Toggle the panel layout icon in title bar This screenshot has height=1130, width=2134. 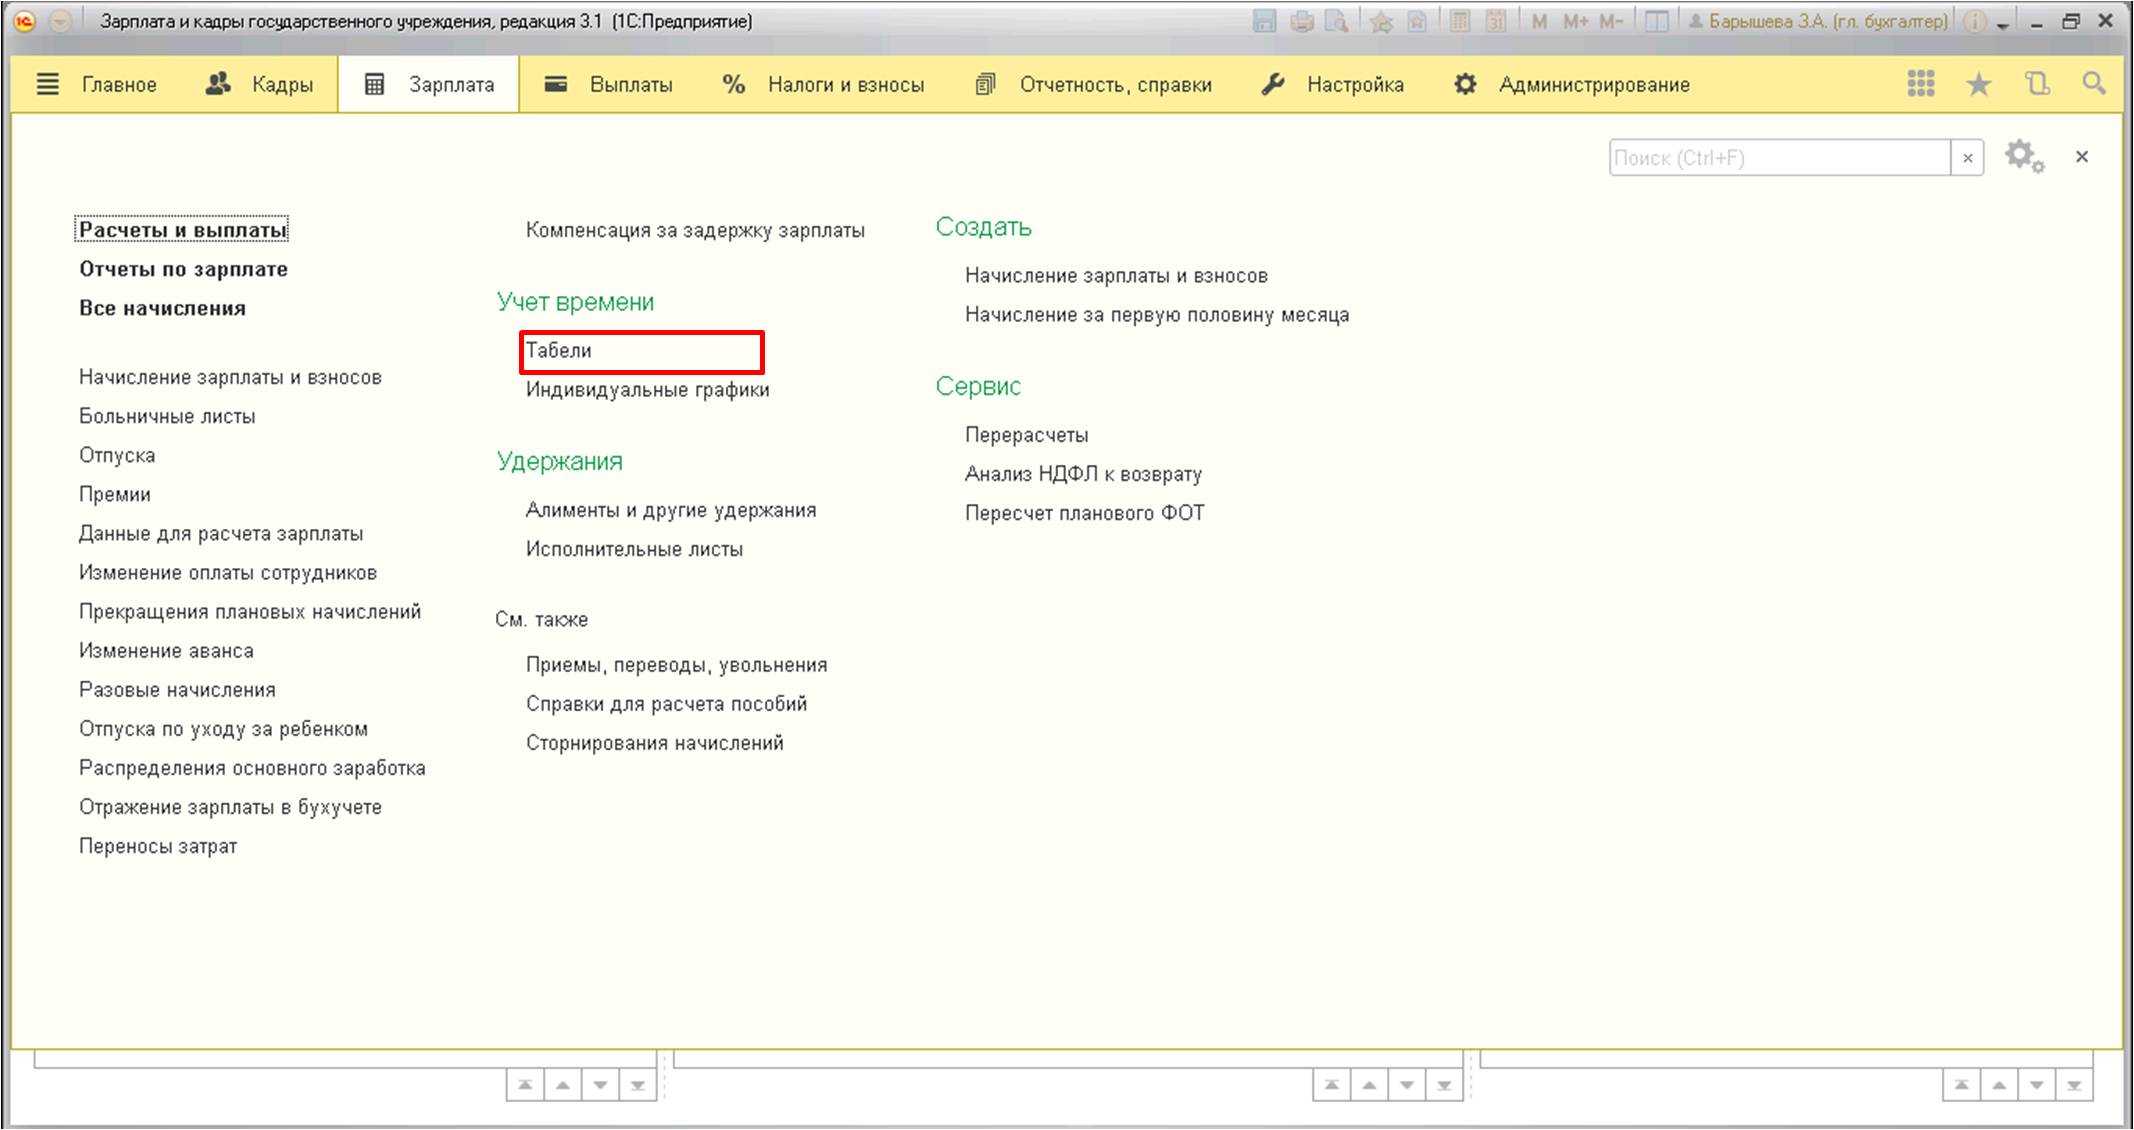coord(1657,21)
